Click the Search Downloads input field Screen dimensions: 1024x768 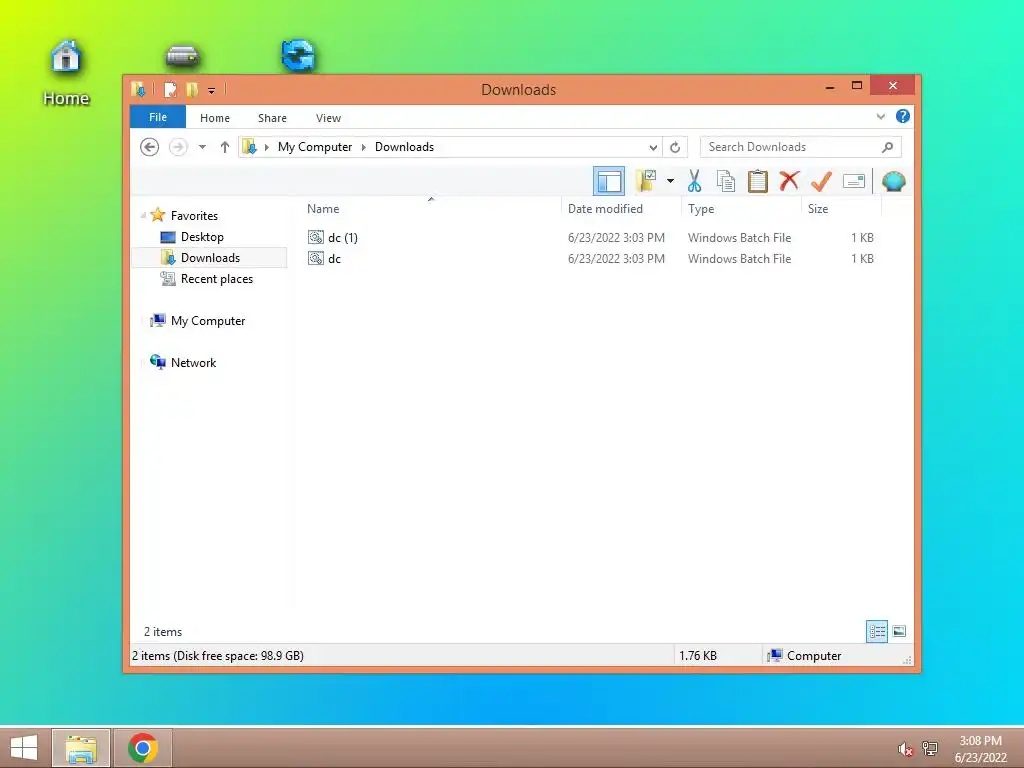point(801,147)
